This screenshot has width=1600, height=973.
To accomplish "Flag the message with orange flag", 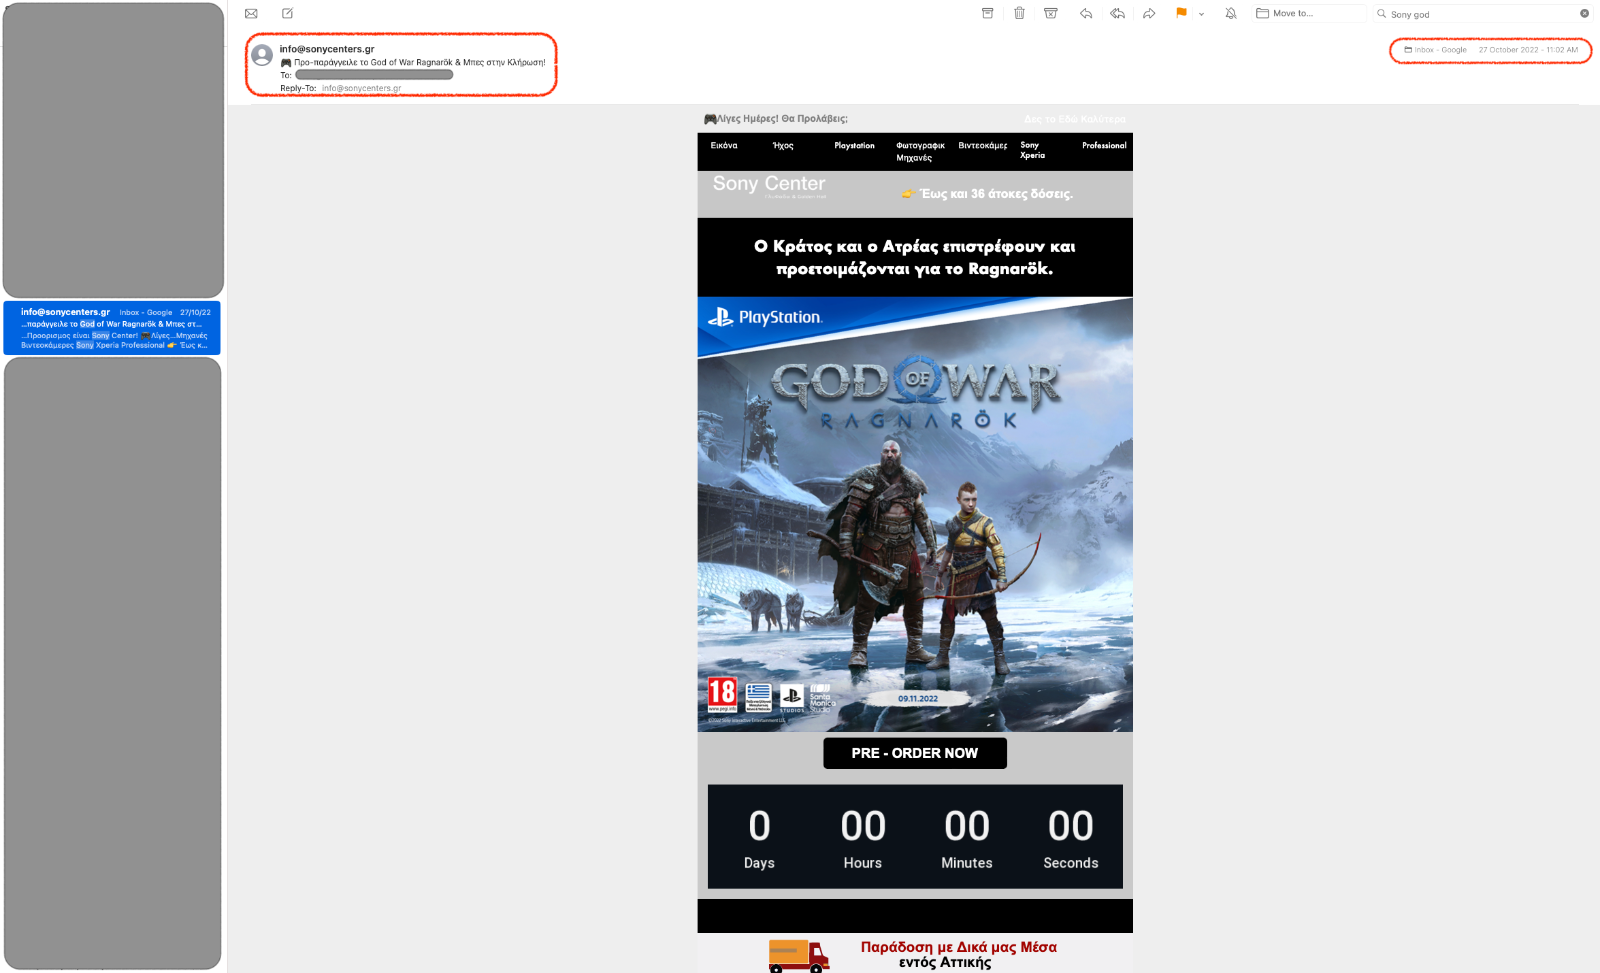I will 1181,13.
